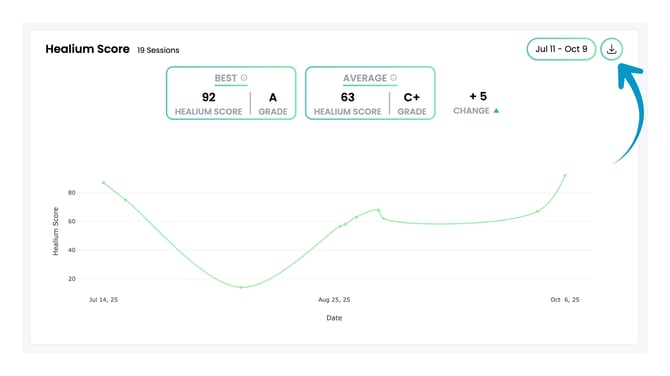The height and width of the screenshot is (376, 670).
Task: Click the download report icon button
Action: point(611,49)
